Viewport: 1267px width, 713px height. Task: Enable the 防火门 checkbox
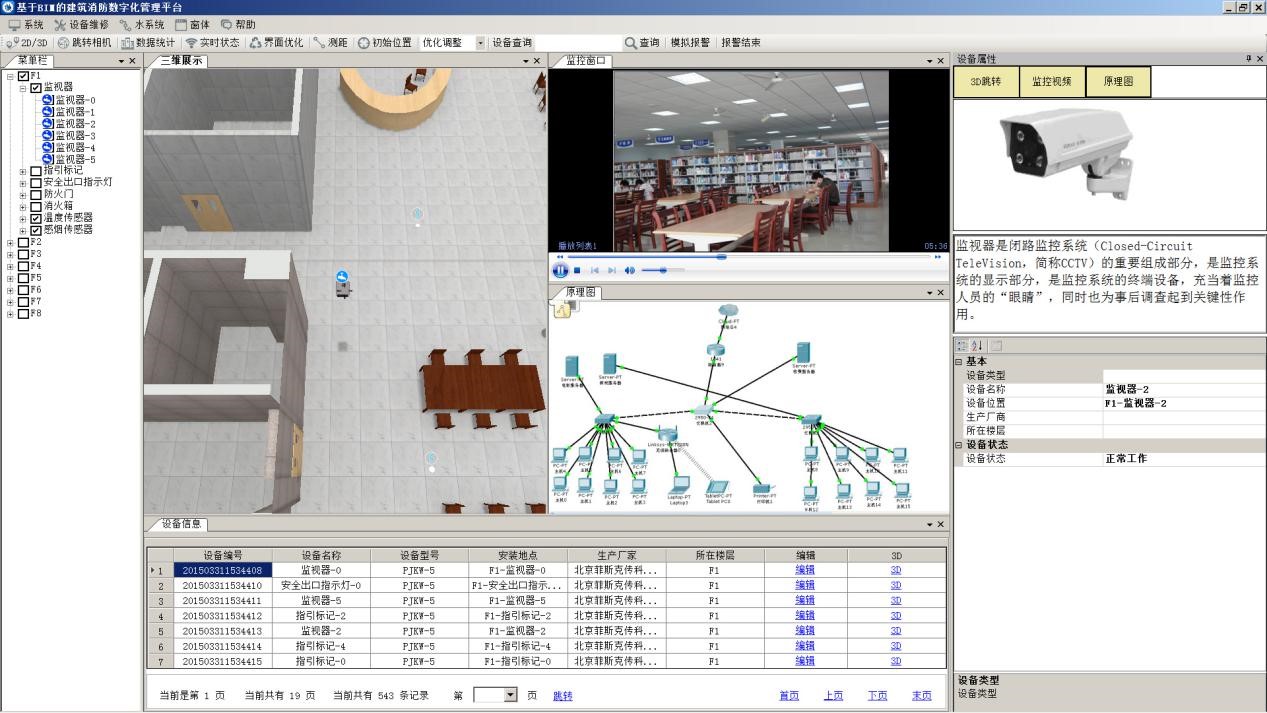(x=36, y=194)
